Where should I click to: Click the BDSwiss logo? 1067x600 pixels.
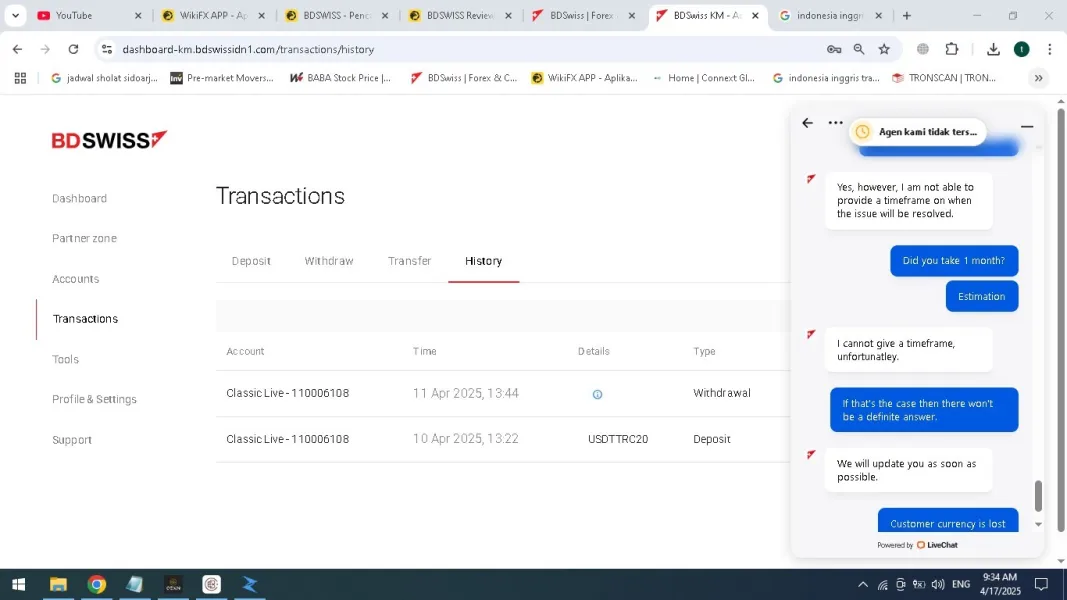109,139
